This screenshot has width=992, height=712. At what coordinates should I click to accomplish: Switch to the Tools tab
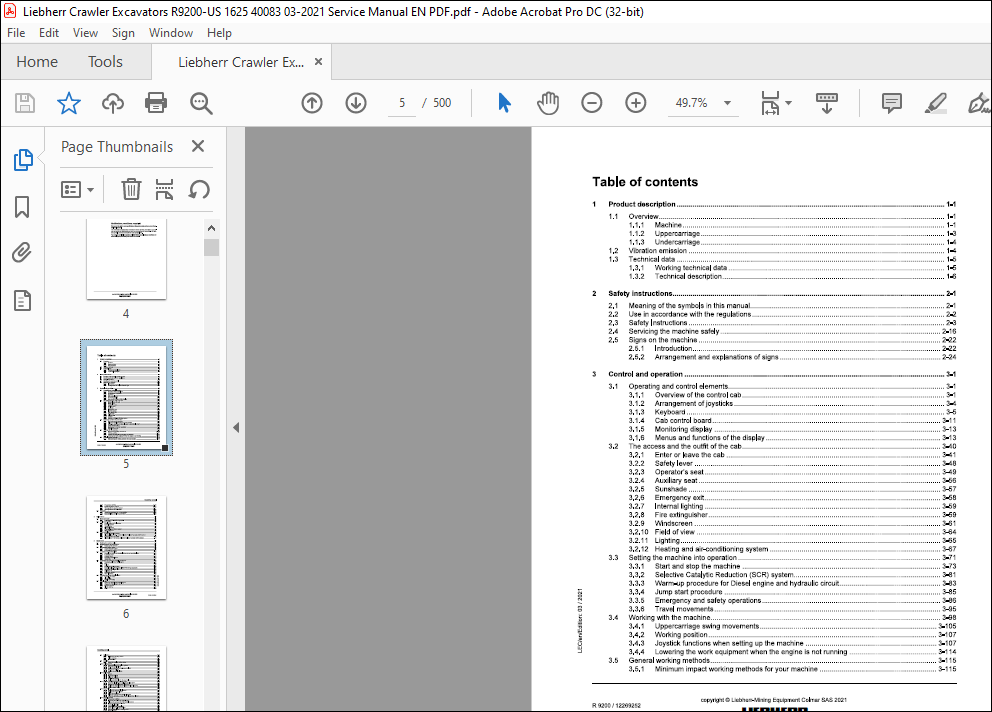(x=105, y=61)
